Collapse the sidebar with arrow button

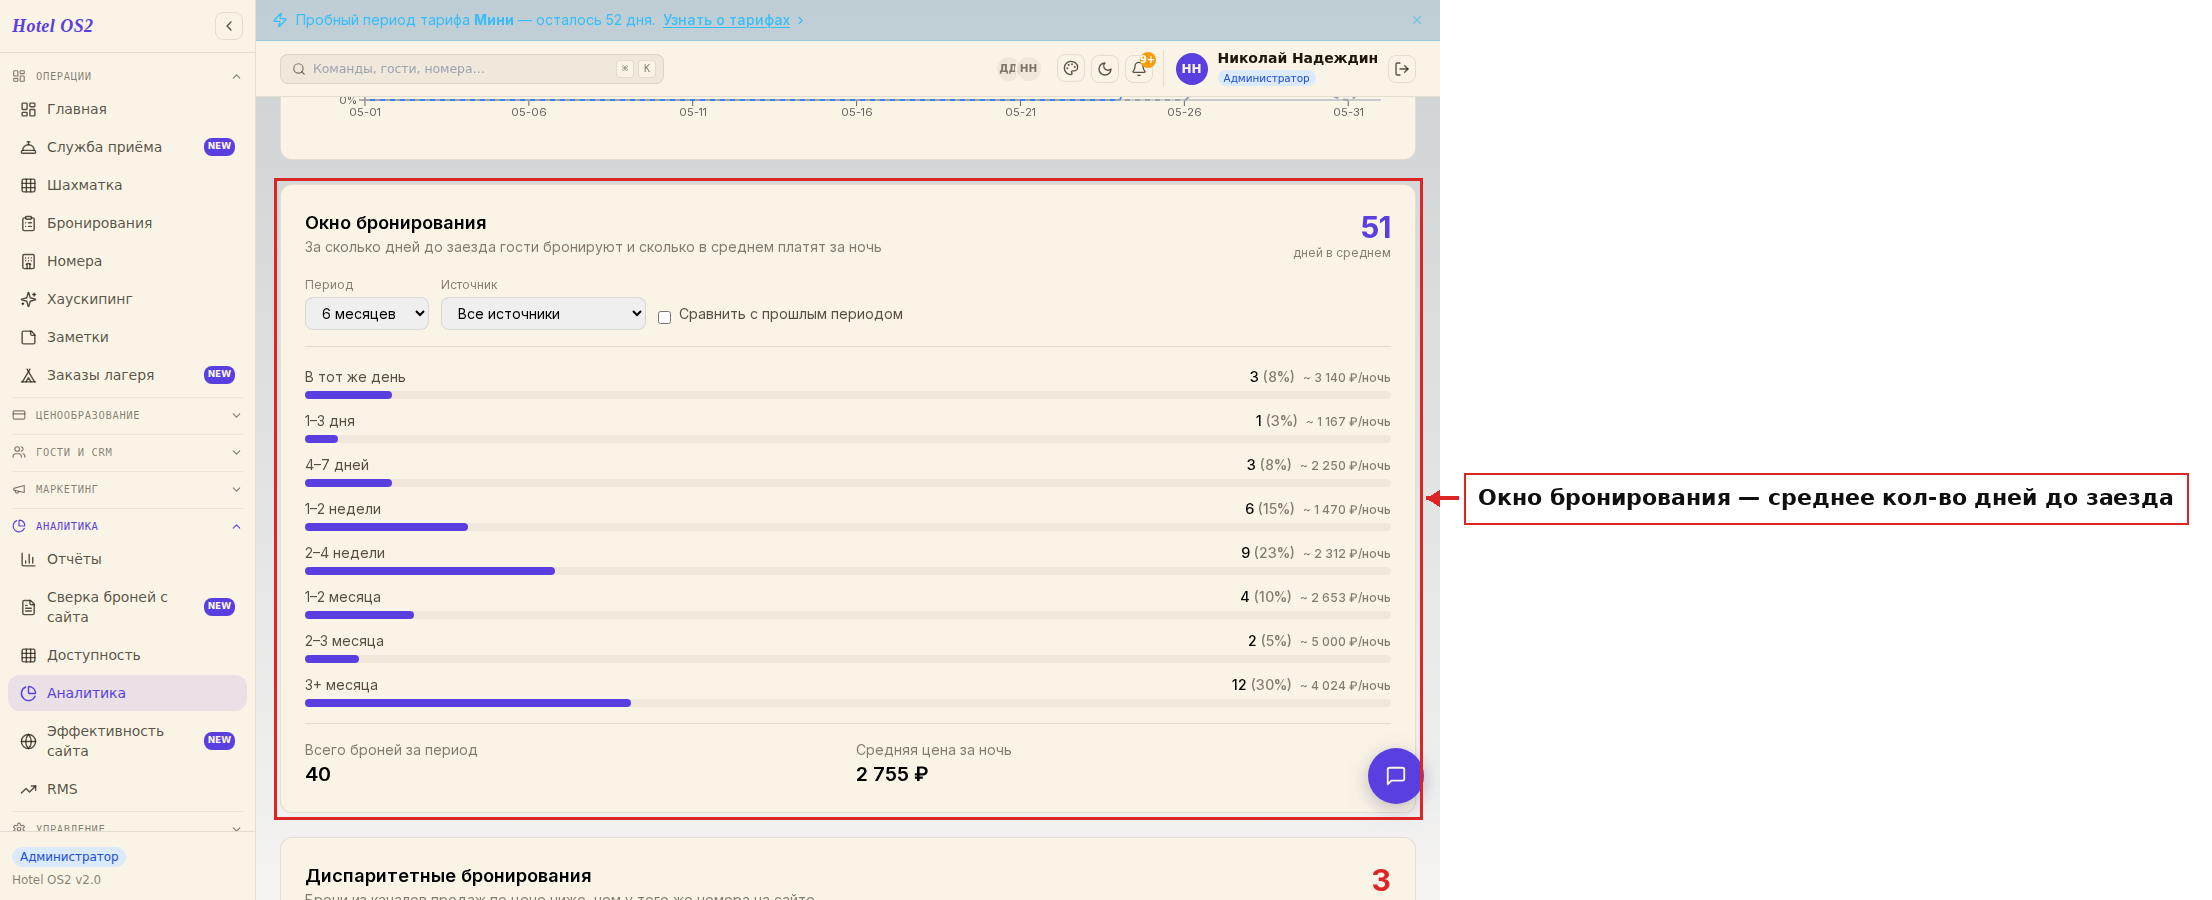229,26
